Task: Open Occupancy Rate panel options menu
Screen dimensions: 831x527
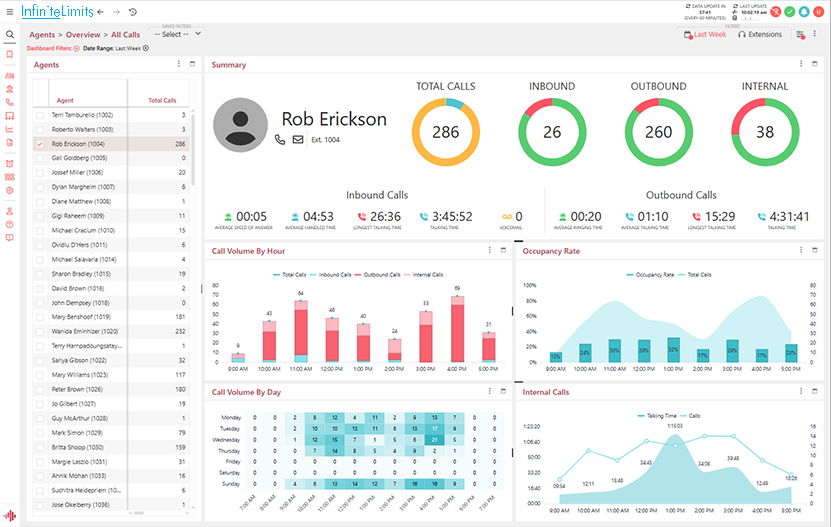Action: pyautogui.click(x=801, y=250)
